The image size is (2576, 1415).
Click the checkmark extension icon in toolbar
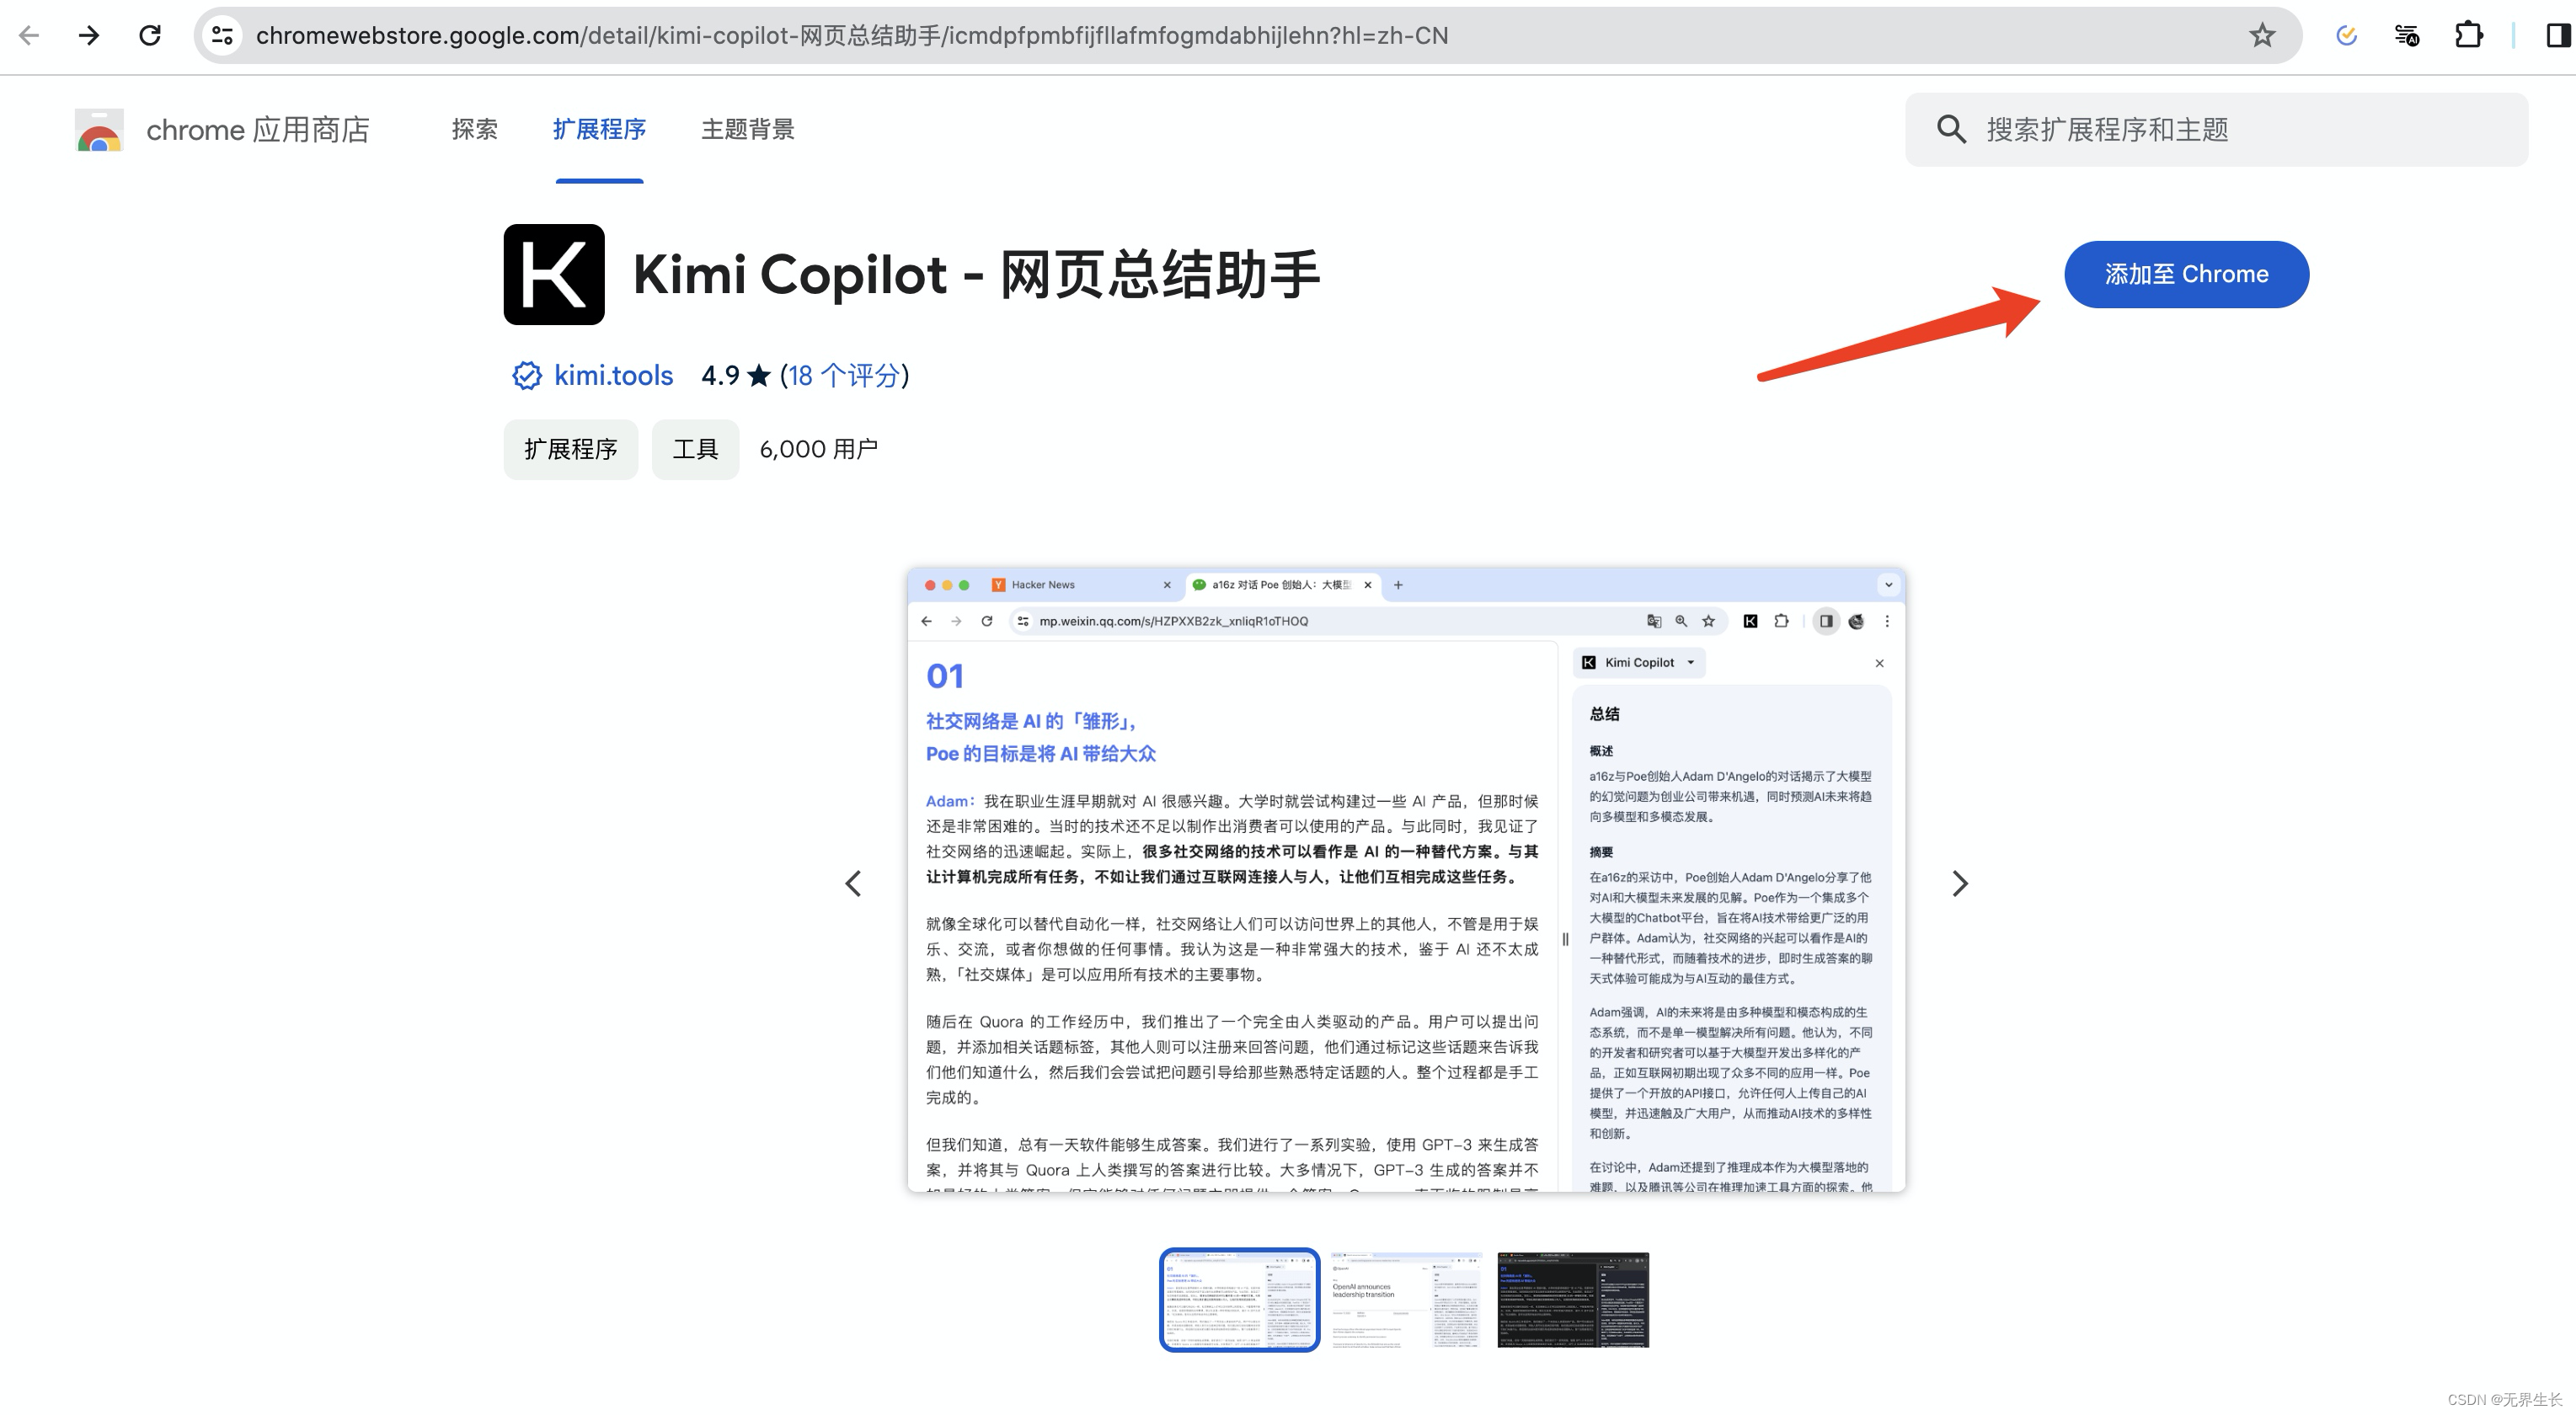pyautogui.click(x=2346, y=36)
